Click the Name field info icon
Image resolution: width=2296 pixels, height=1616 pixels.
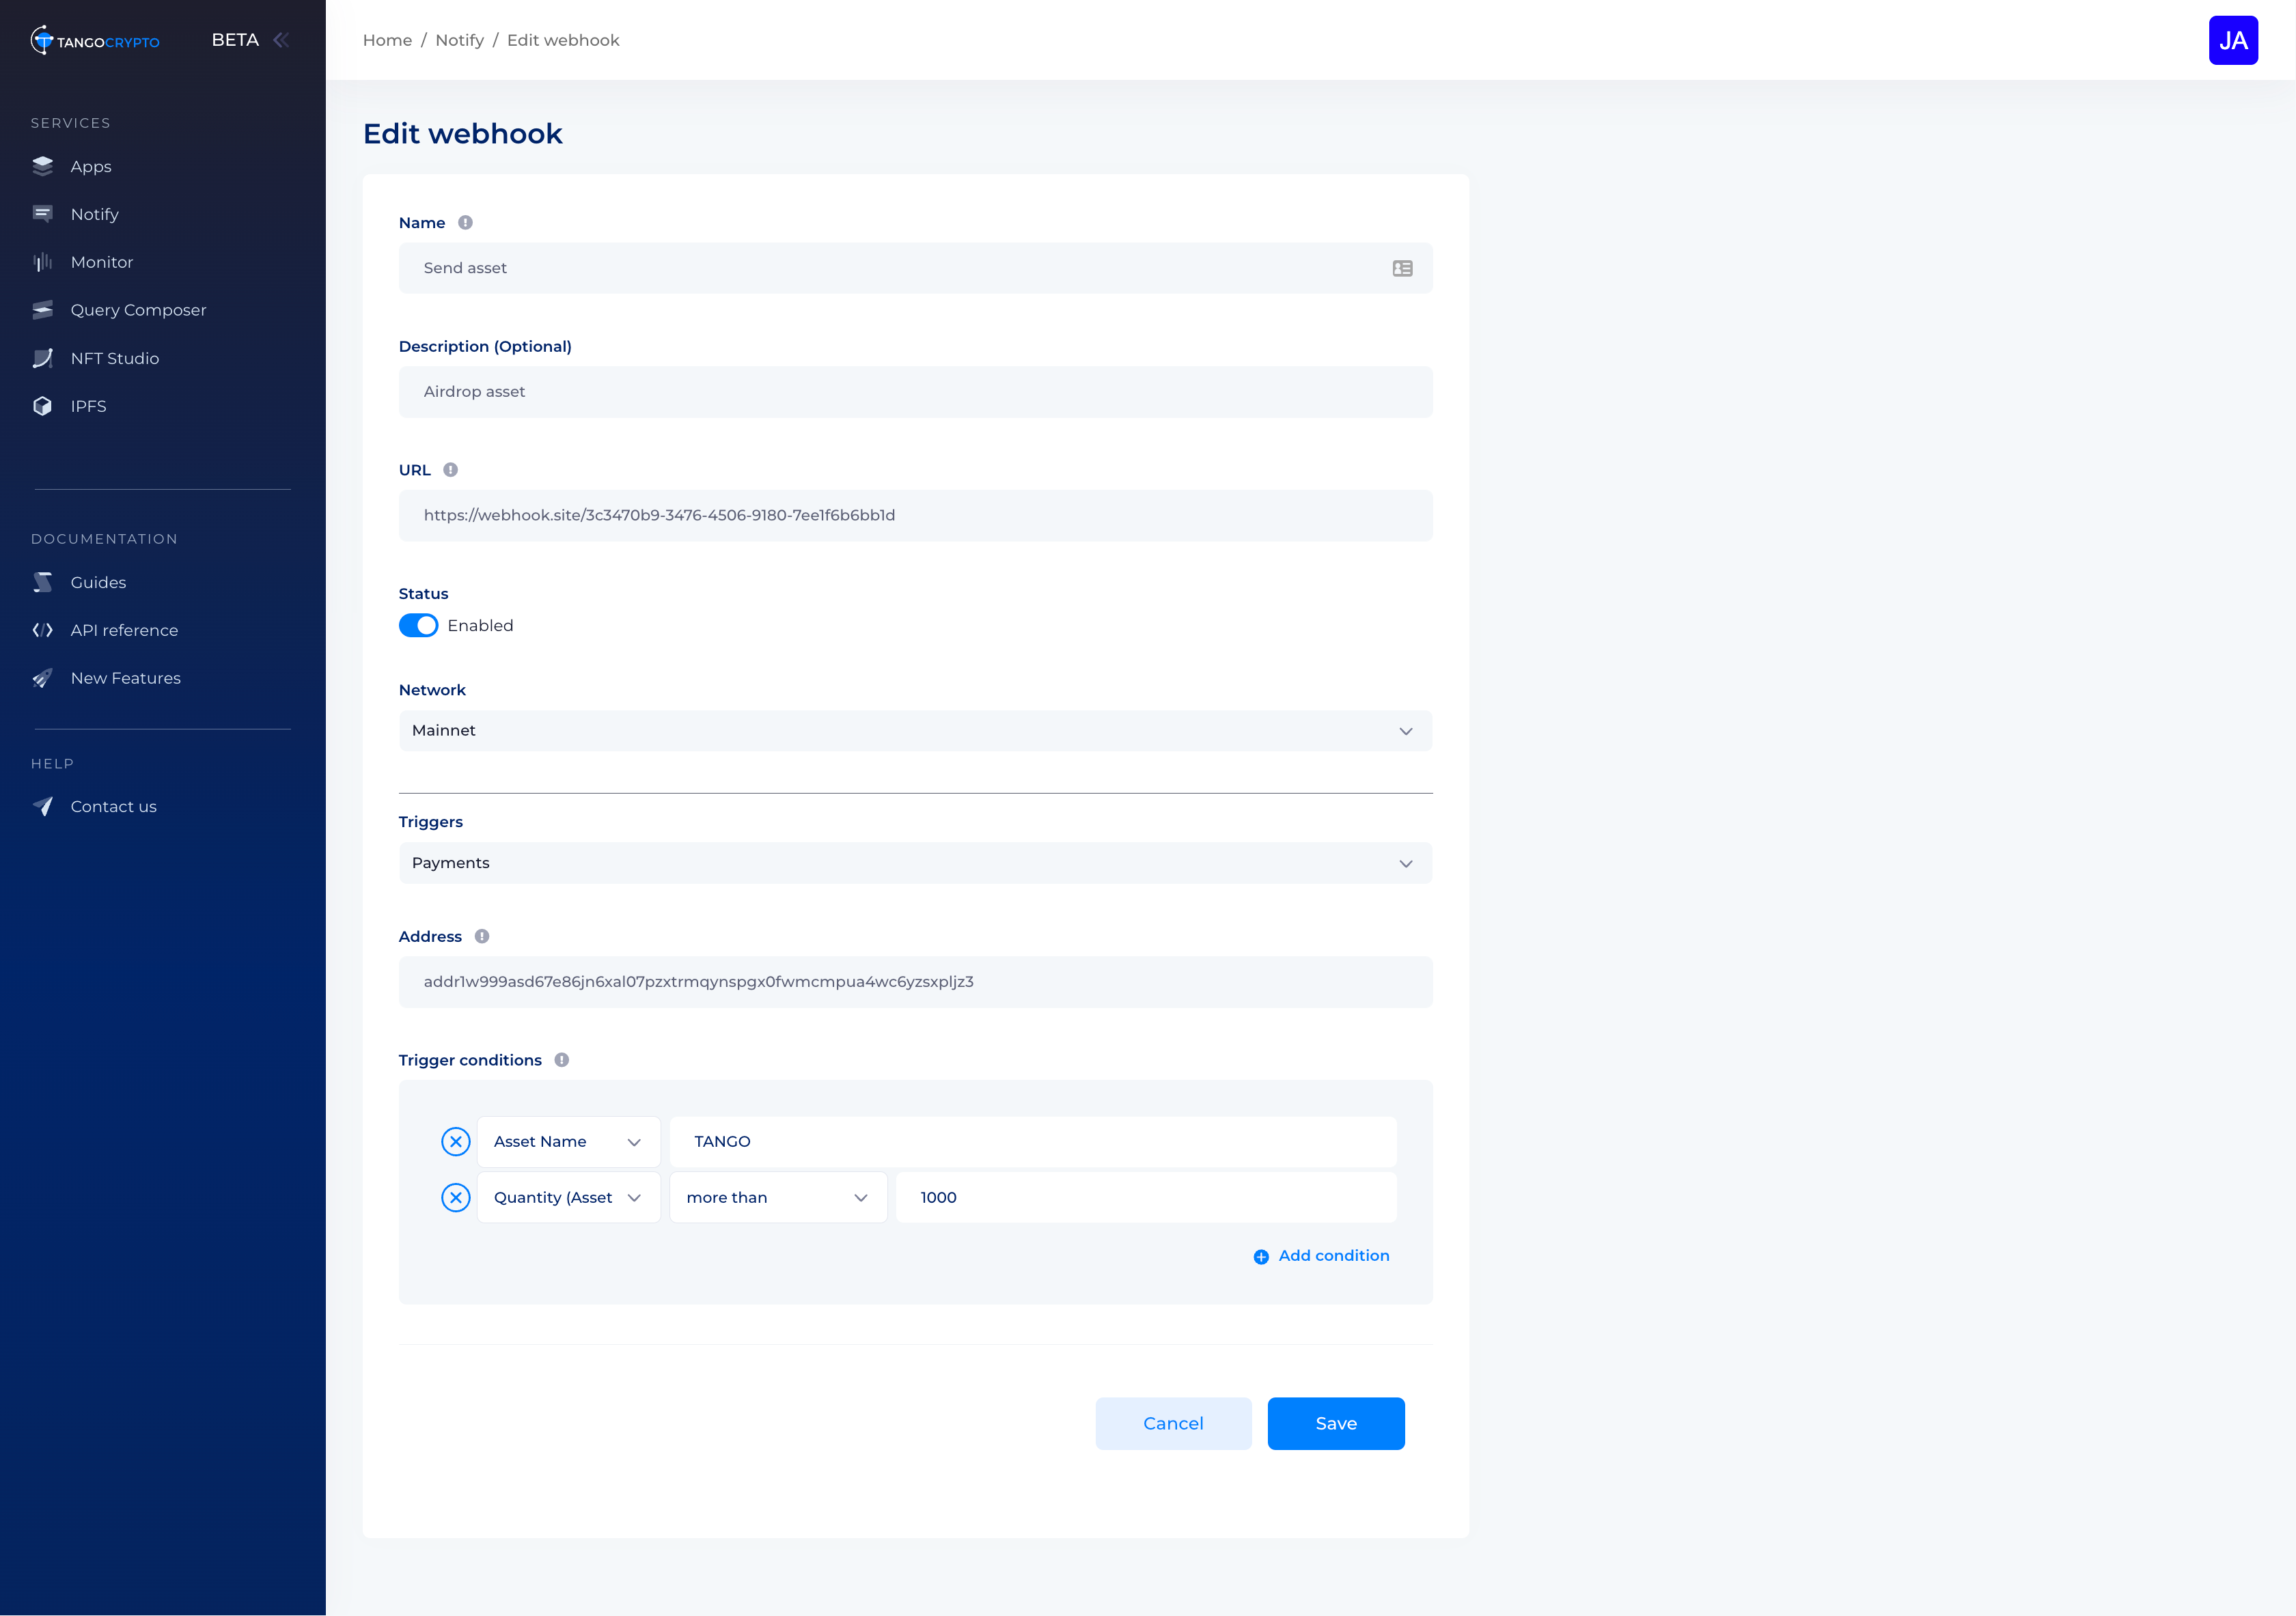[465, 223]
